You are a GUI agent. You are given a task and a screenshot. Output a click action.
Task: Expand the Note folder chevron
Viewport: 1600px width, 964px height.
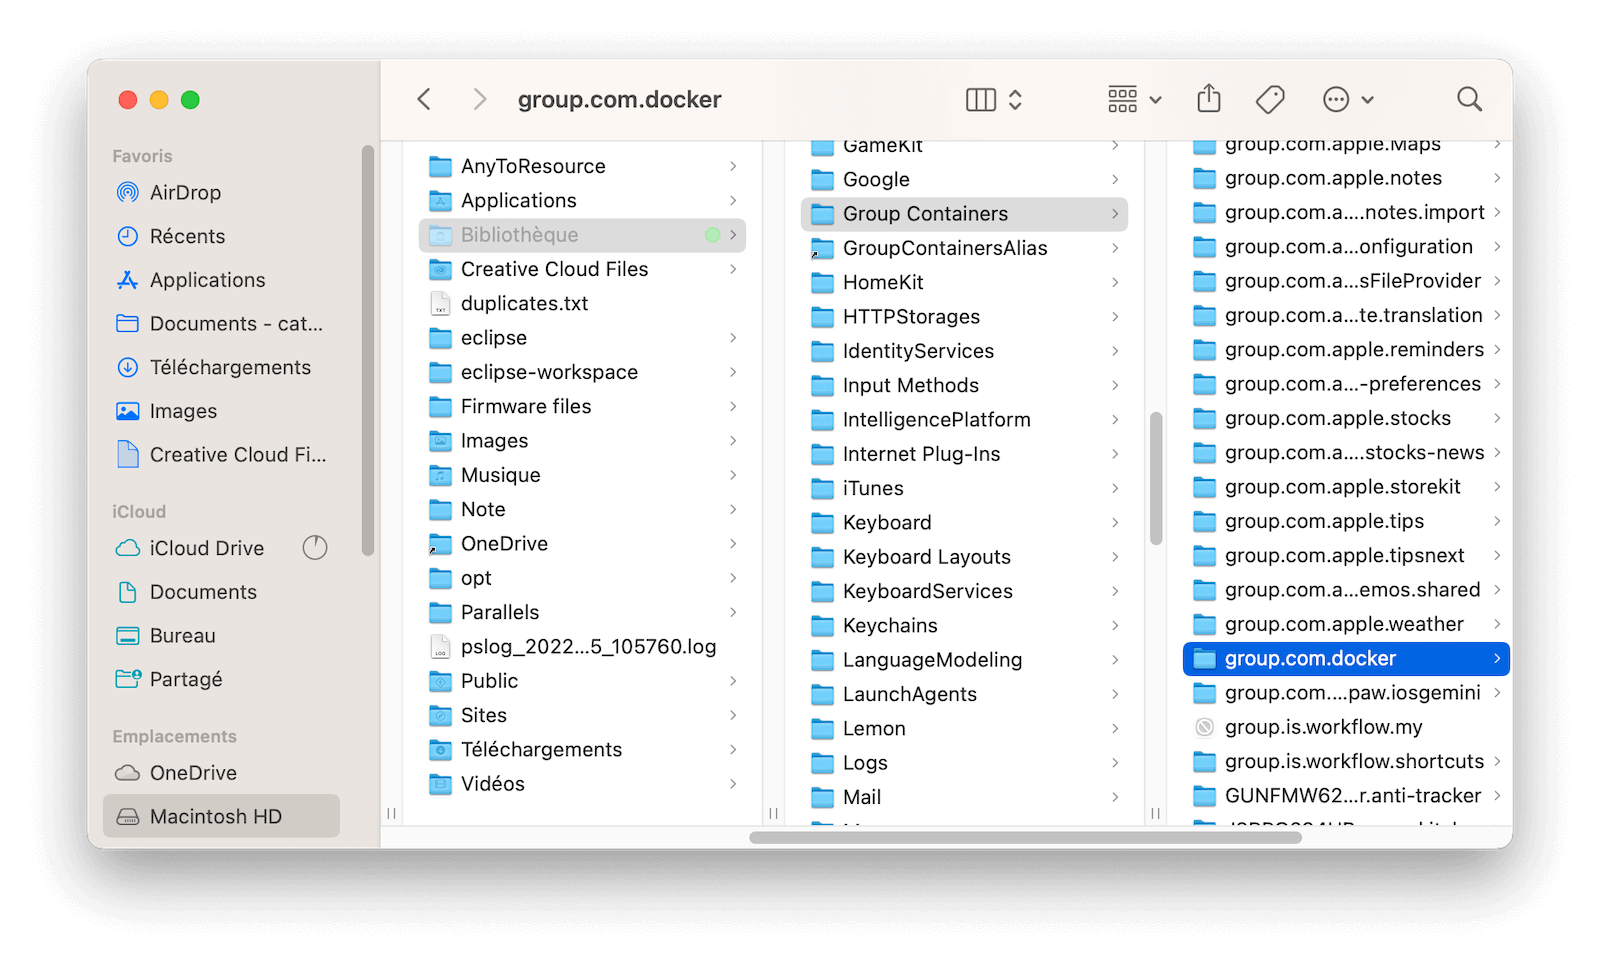pos(733,509)
